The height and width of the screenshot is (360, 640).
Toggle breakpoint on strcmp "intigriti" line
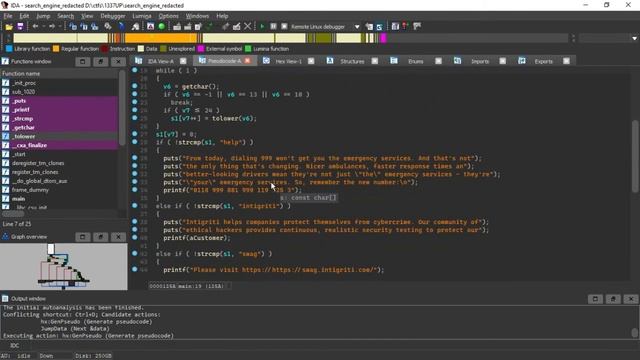[x=135, y=206]
